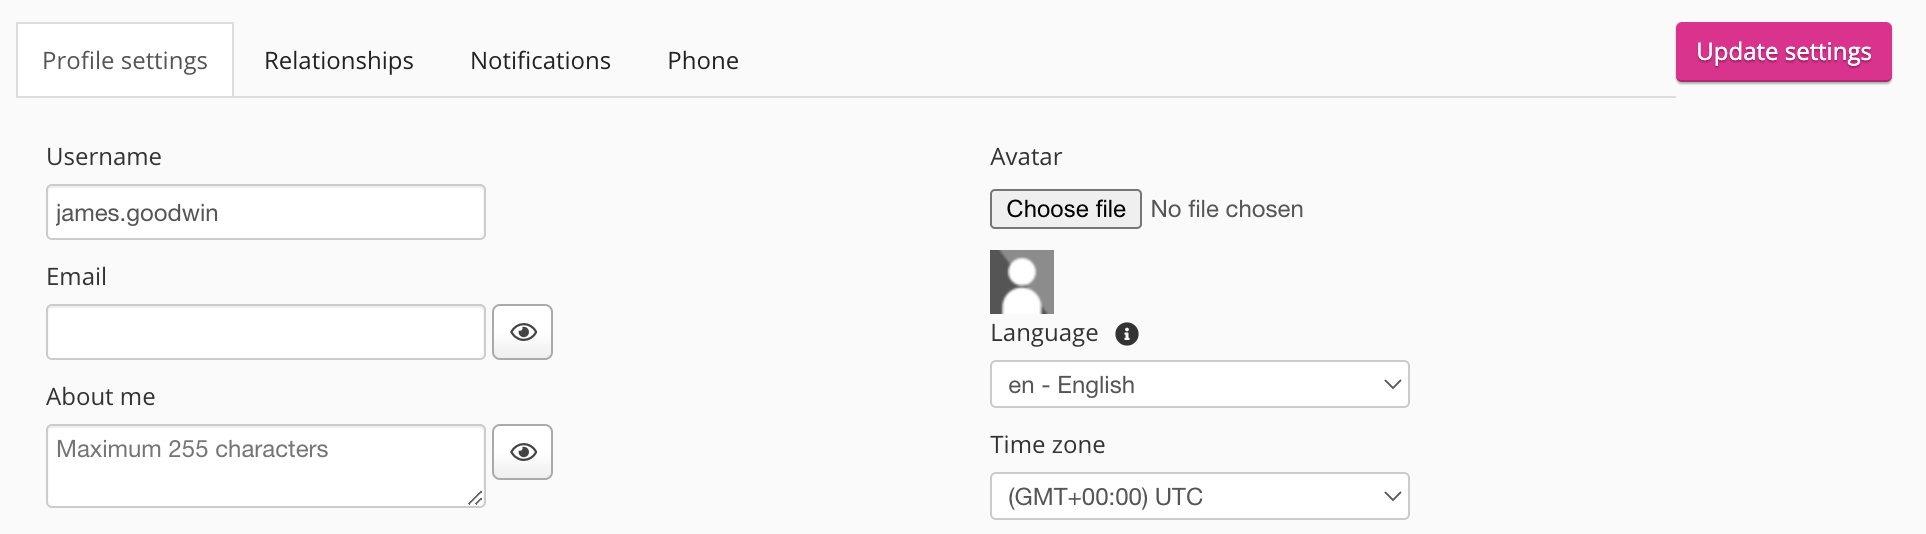This screenshot has height=534, width=1926.
Task: Click the Language field label
Action: click(1044, 333)
